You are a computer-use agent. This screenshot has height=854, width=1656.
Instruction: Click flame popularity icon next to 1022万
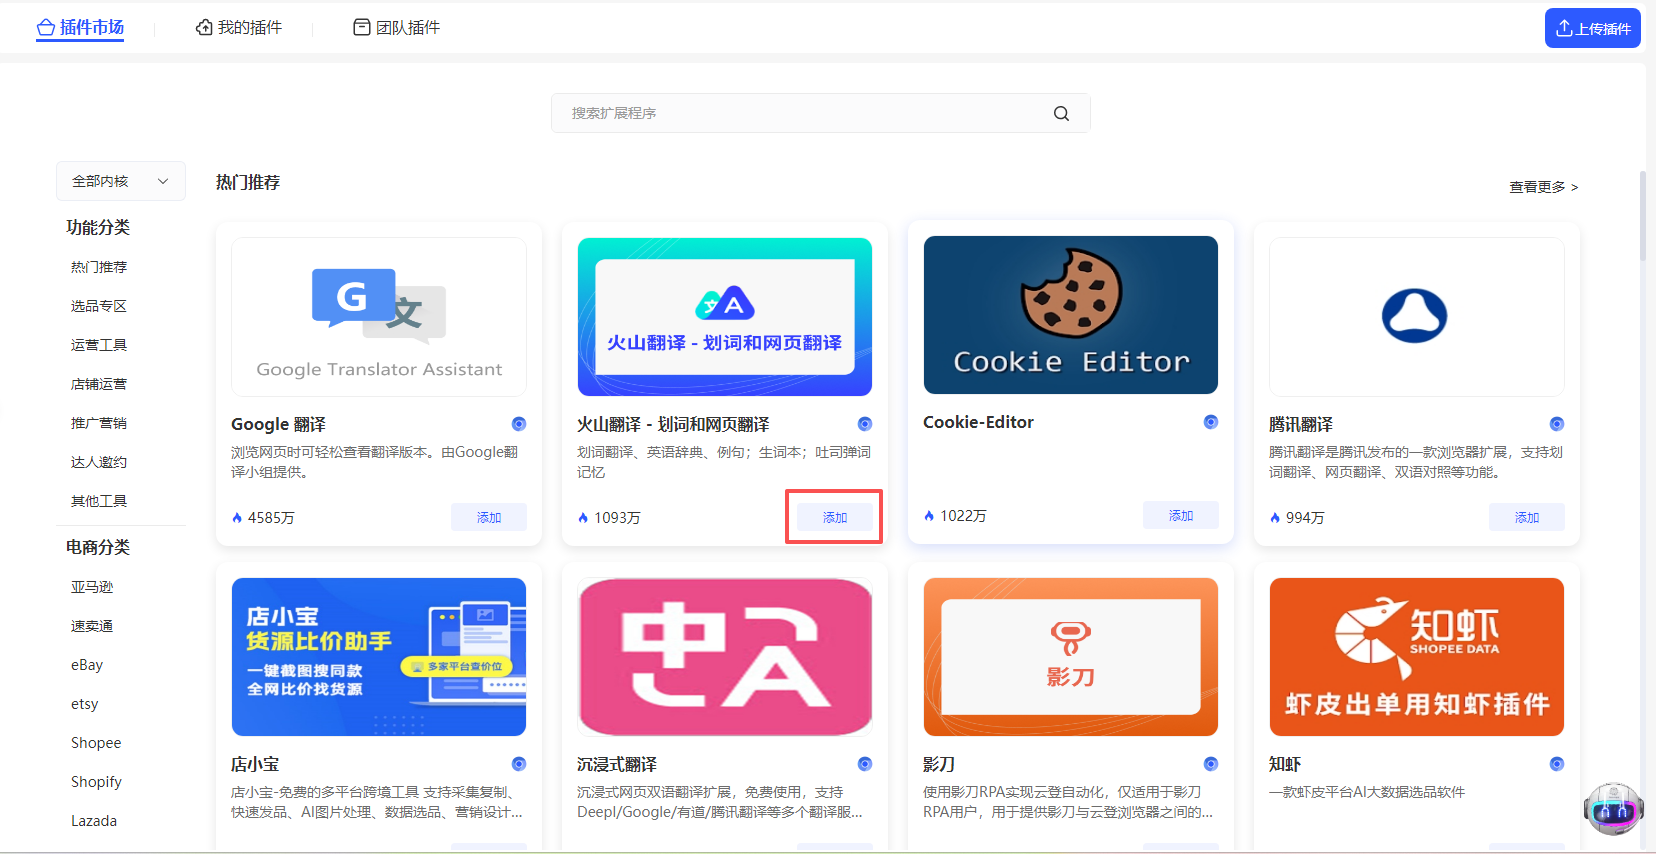click(x=929, y=516)
